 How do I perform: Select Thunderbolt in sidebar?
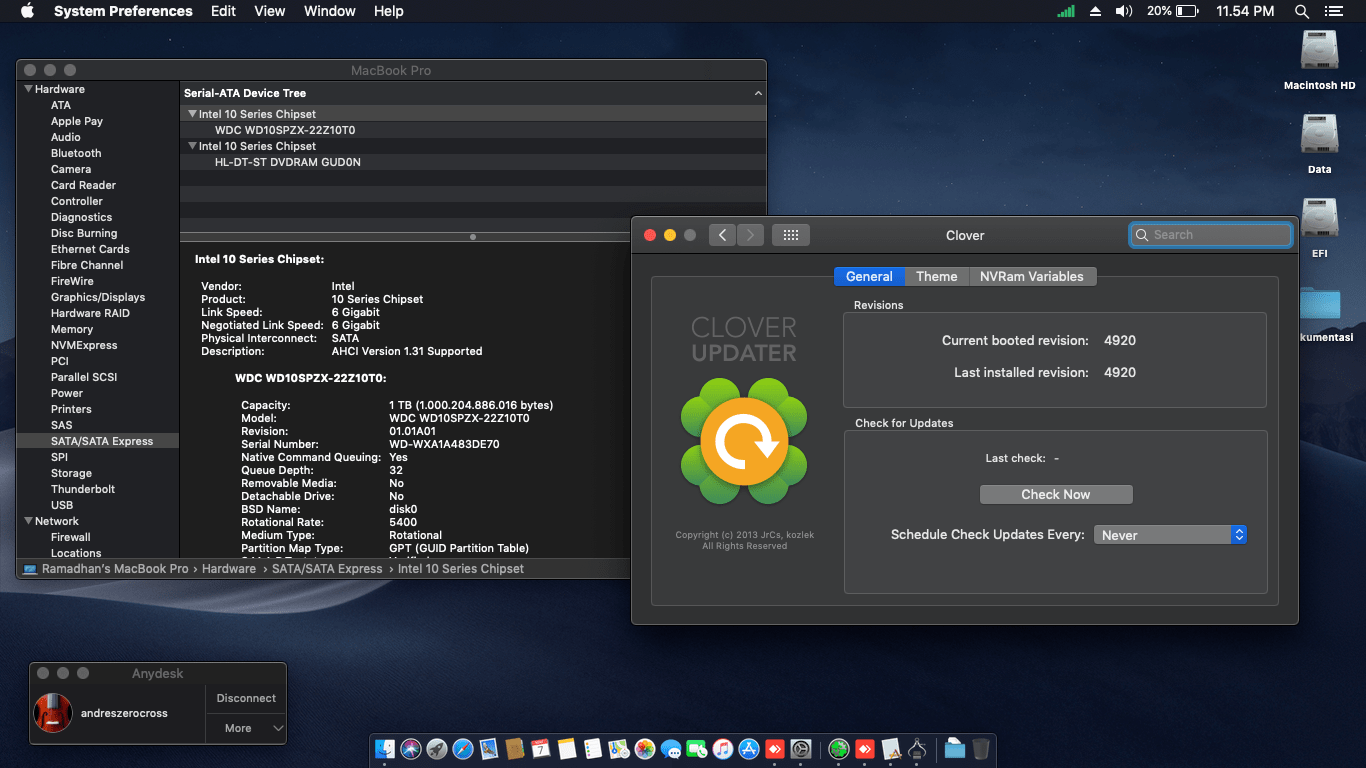[x=83, y=489]
